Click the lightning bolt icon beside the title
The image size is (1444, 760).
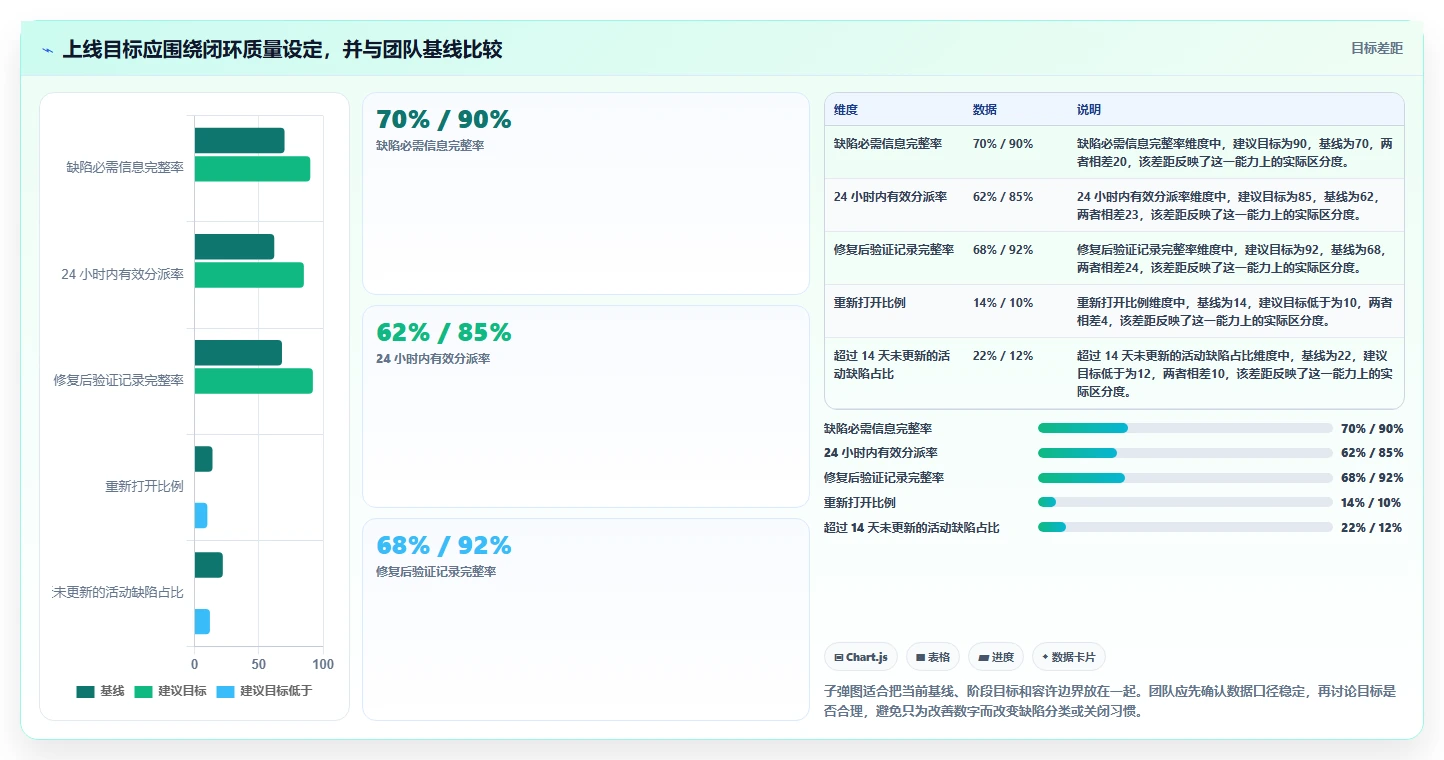[48, 50]
